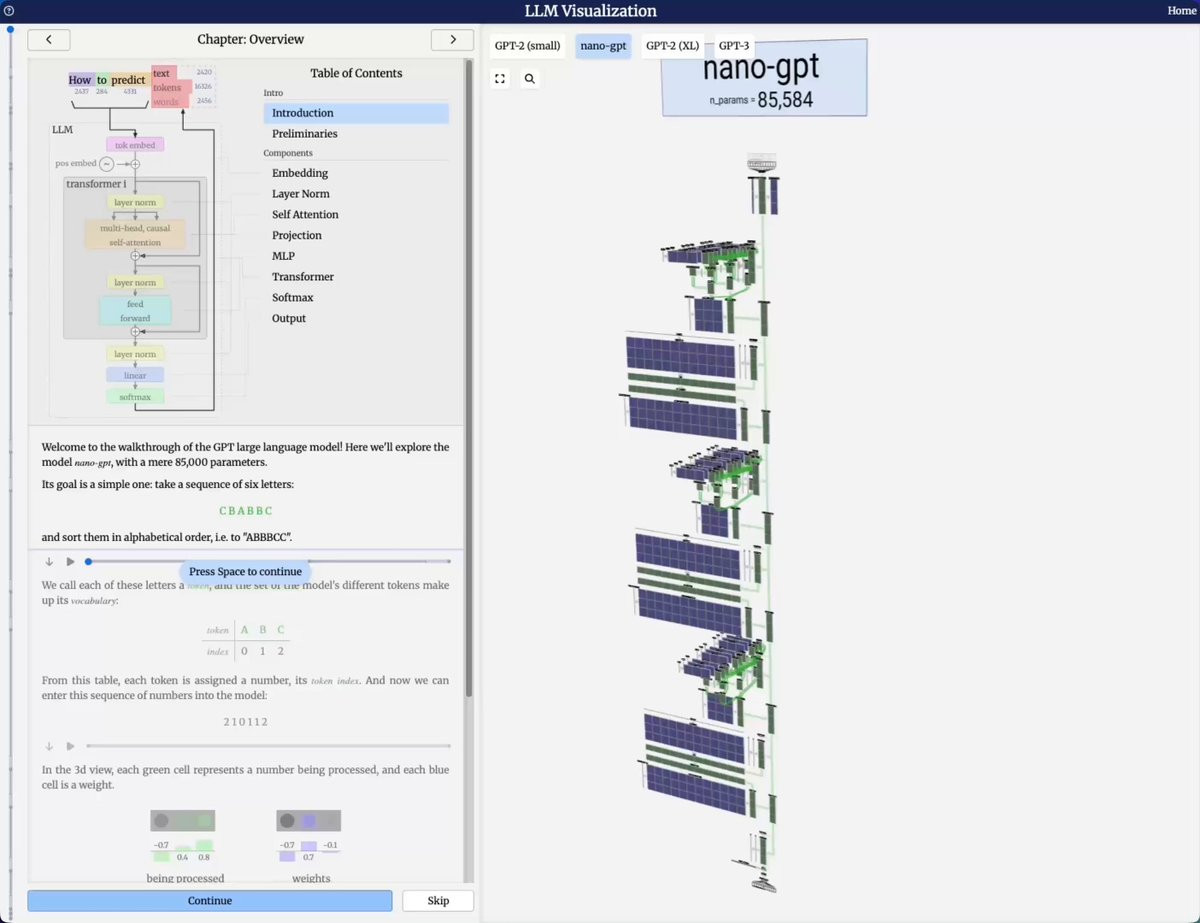Click the text panel vertical scrollbar
1200x923 pixels.
tap(468, 380)
